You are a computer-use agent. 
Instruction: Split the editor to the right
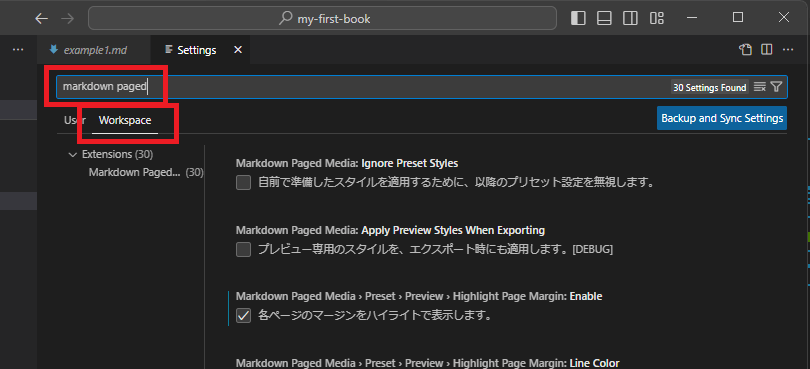click(x=767, y=50)
